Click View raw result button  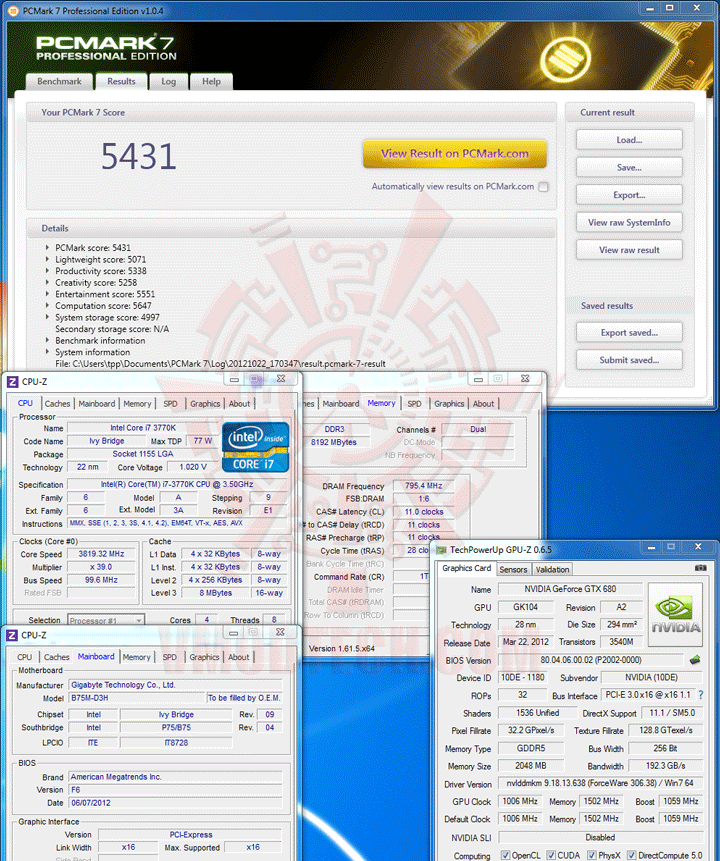(x=629, y=249)
